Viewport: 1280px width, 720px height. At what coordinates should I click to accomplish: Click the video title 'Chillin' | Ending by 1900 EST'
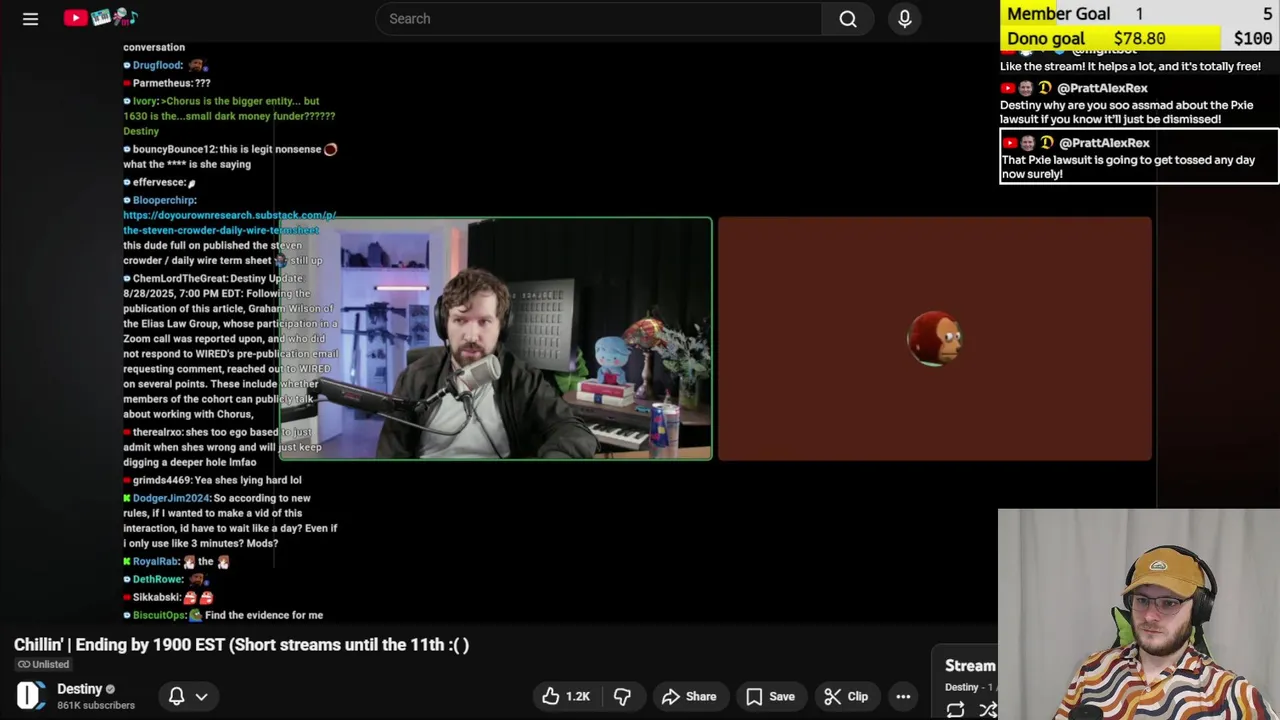click(241, 645)
